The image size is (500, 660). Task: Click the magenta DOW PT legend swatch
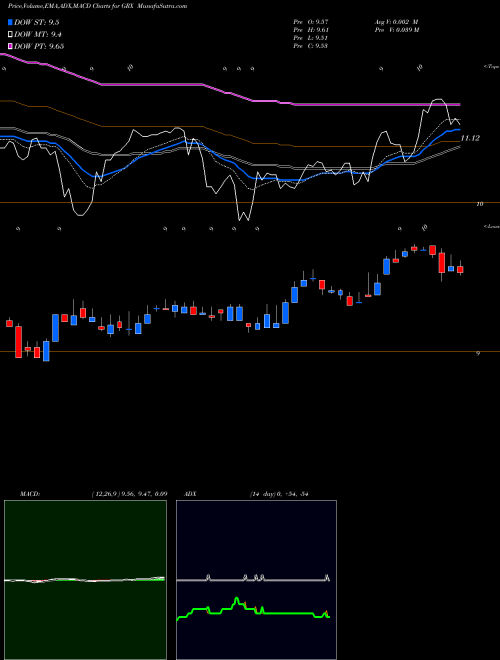tap(10, 46)
